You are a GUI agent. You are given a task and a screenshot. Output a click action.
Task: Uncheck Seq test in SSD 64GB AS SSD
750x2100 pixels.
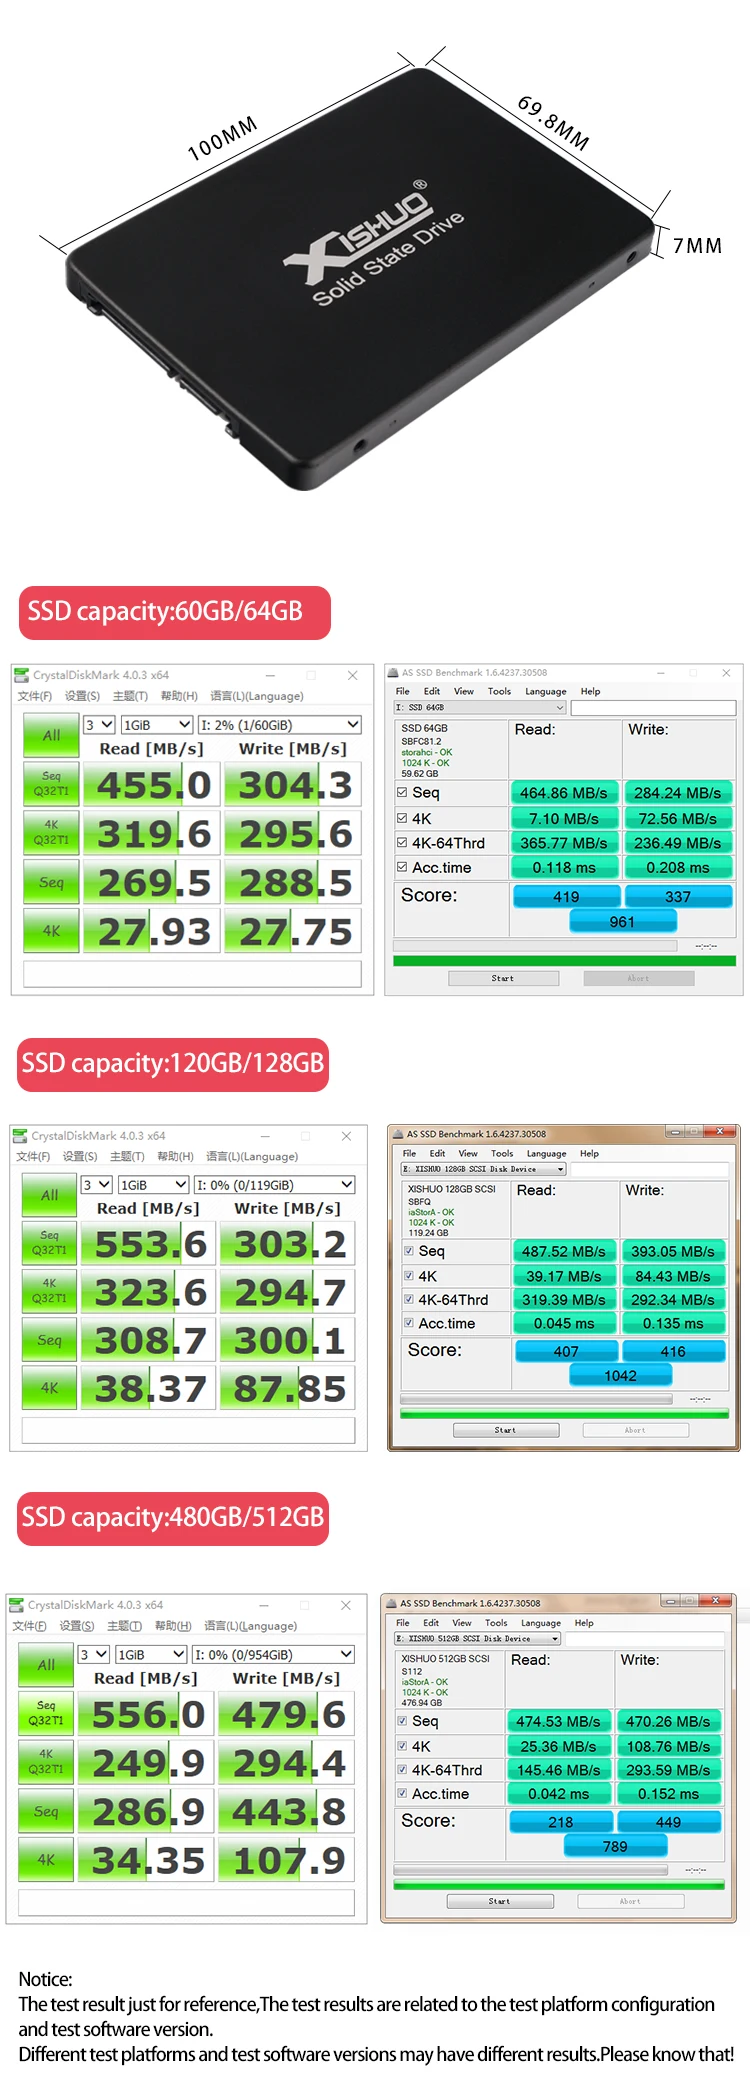pos(402,792)
